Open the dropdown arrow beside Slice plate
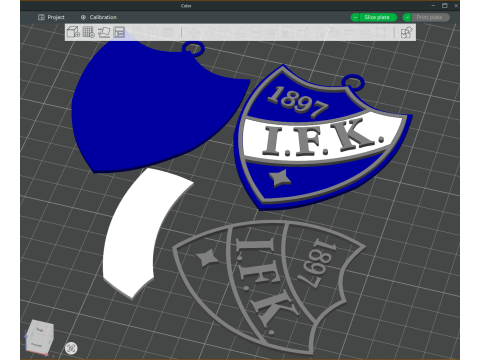The height and width of the screenshot is (360, 480). tap(355, 17)
